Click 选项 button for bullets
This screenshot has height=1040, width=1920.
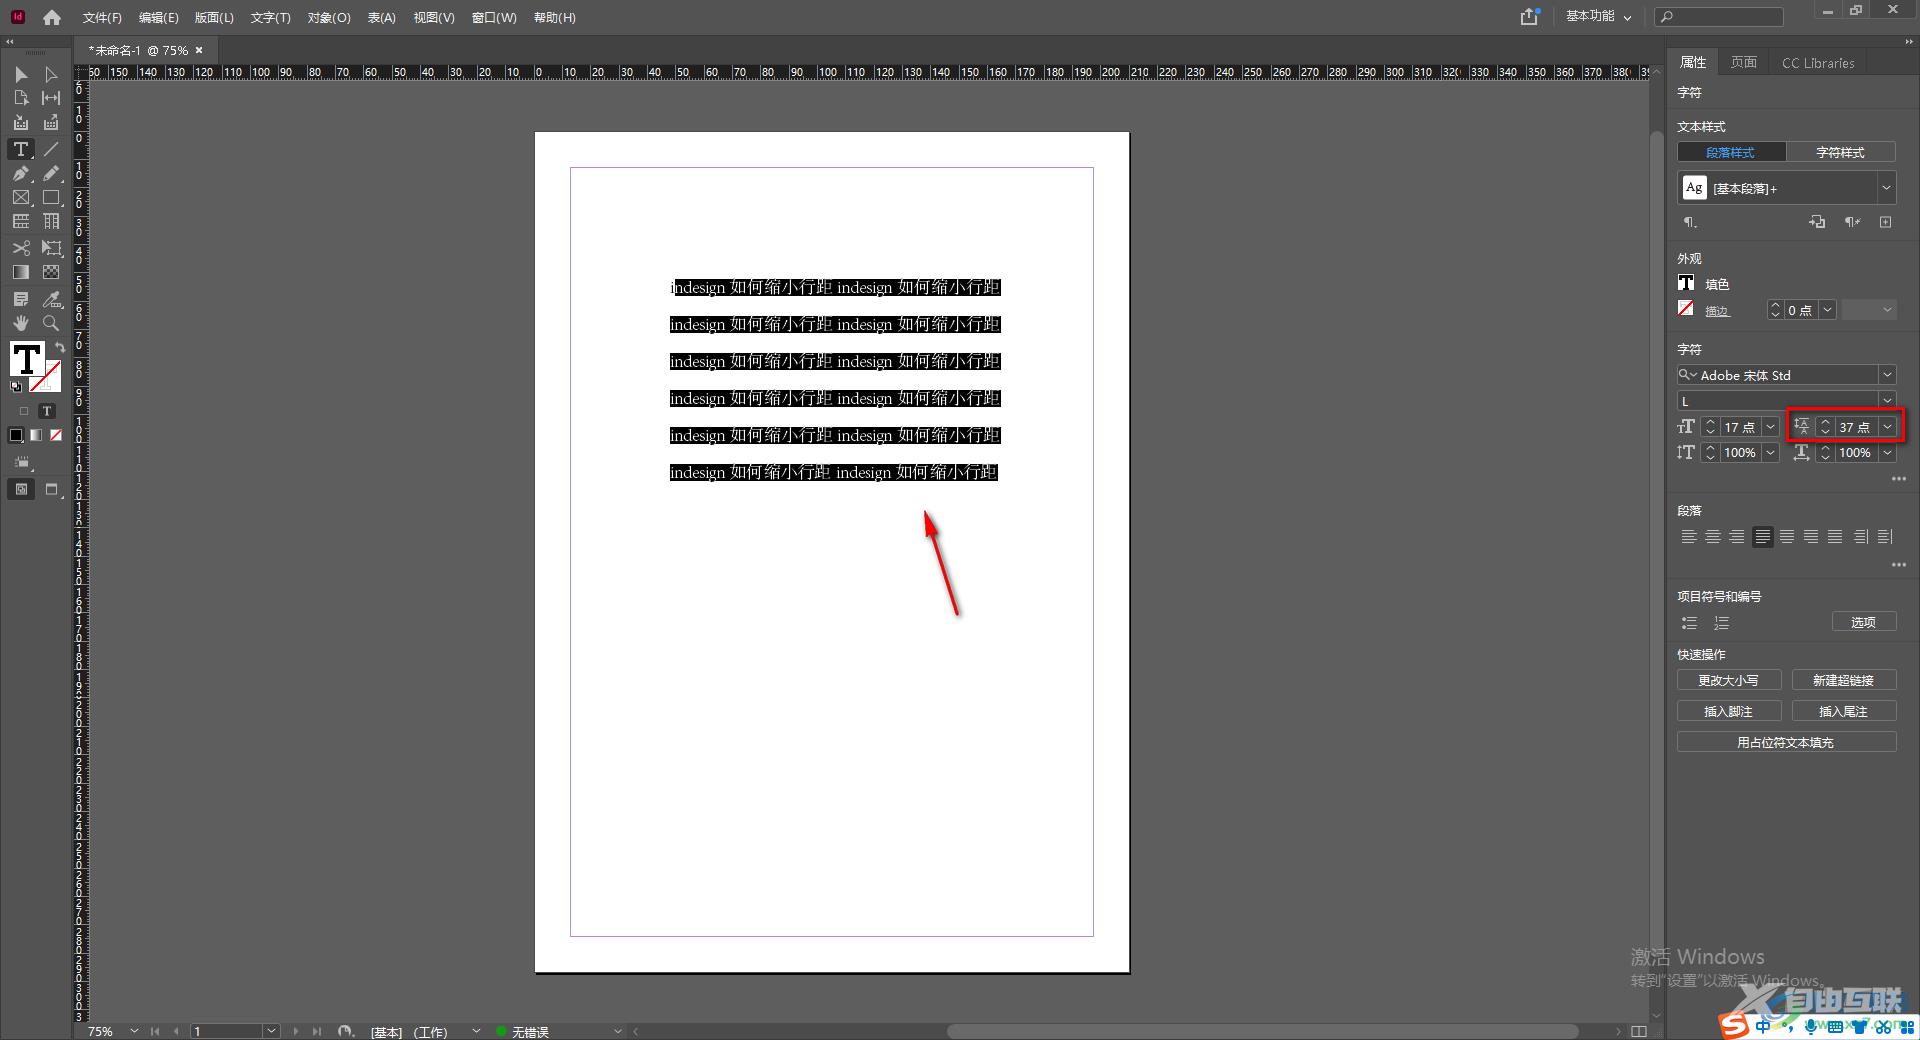point(1864,622)
